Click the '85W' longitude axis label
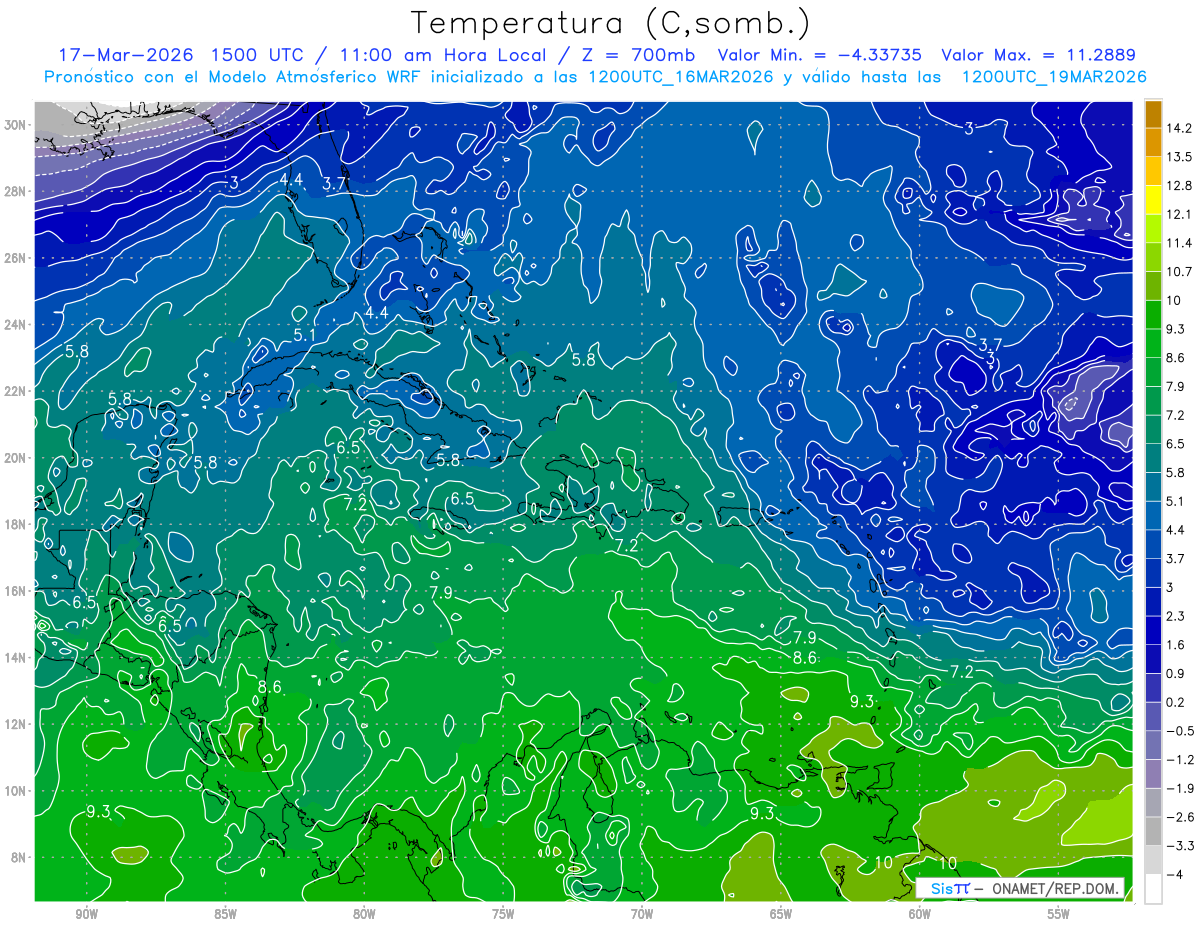1200x927 pixels. (225, 914)
